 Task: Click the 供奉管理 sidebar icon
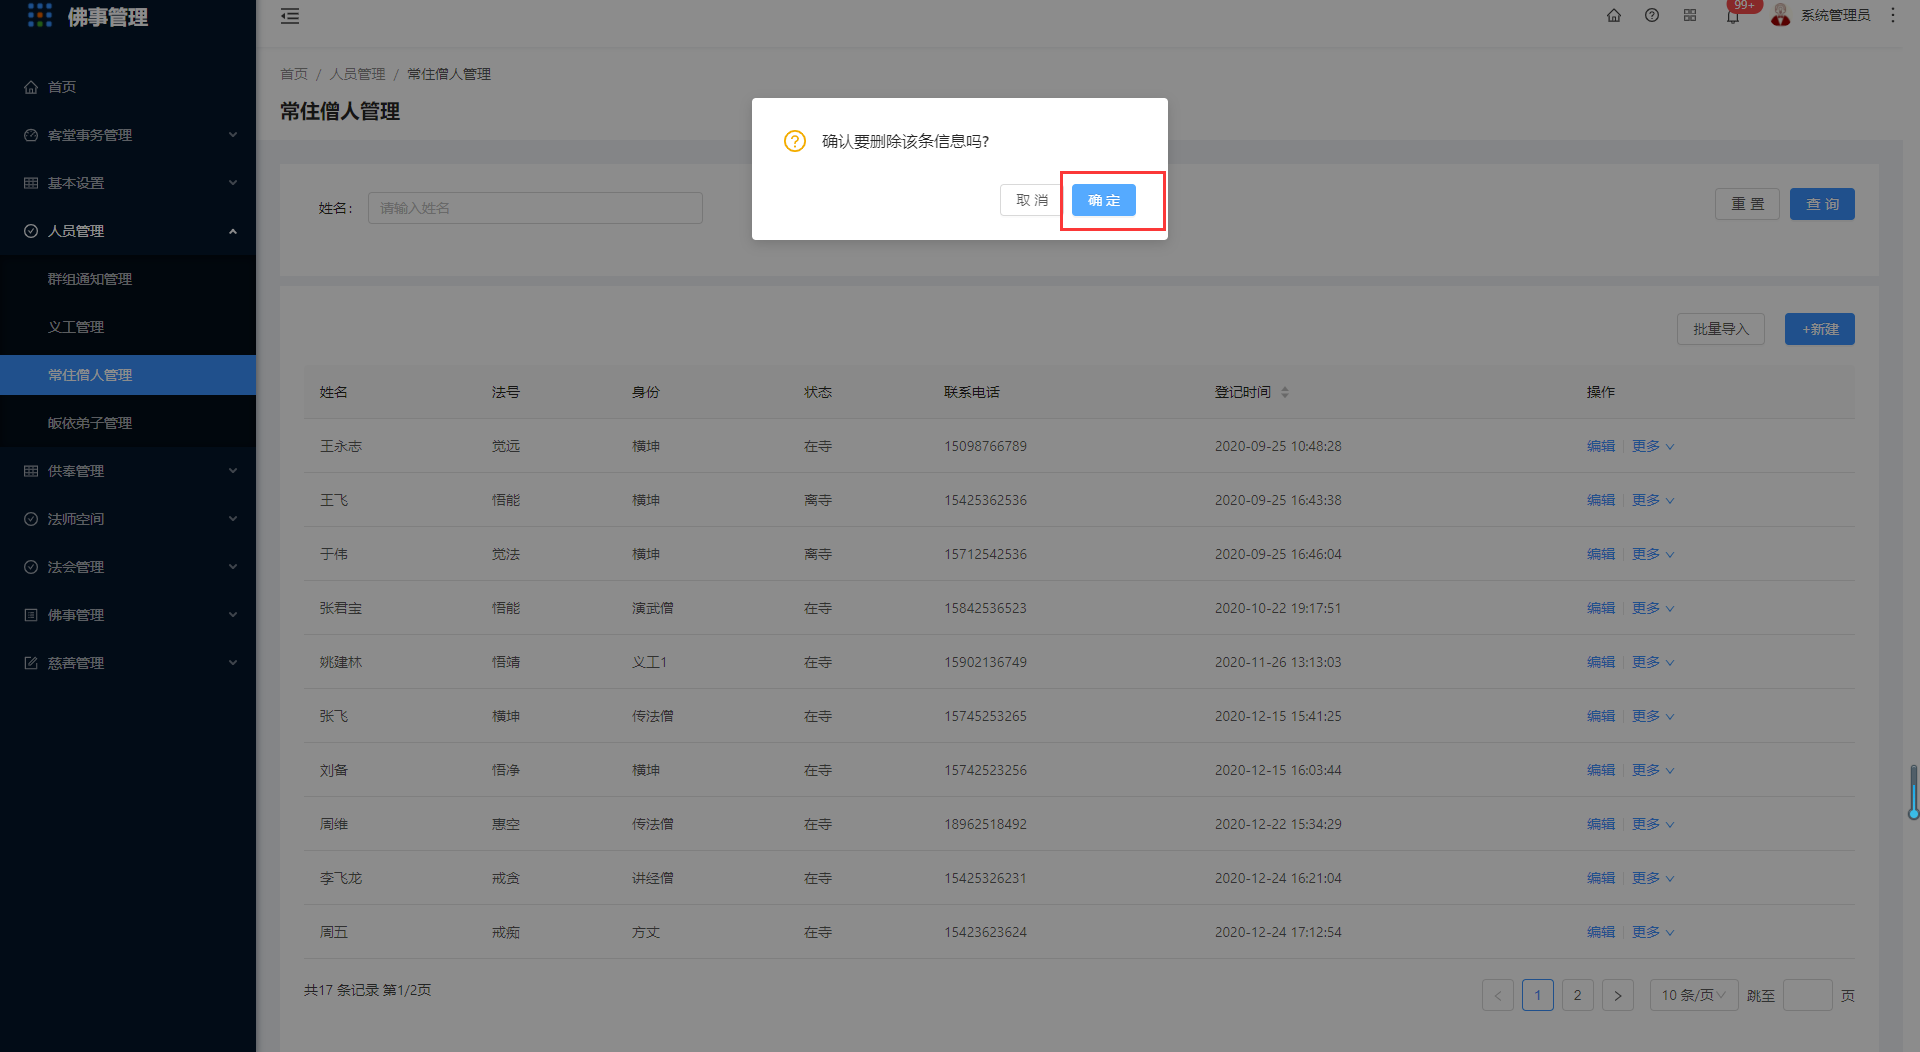pyautogui.click(x=31, y=471)
